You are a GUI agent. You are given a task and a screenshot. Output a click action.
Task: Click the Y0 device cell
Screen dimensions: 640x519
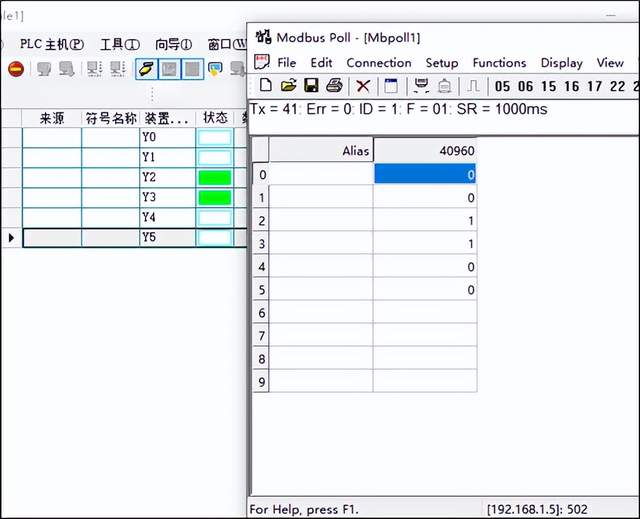pos(167,138)
